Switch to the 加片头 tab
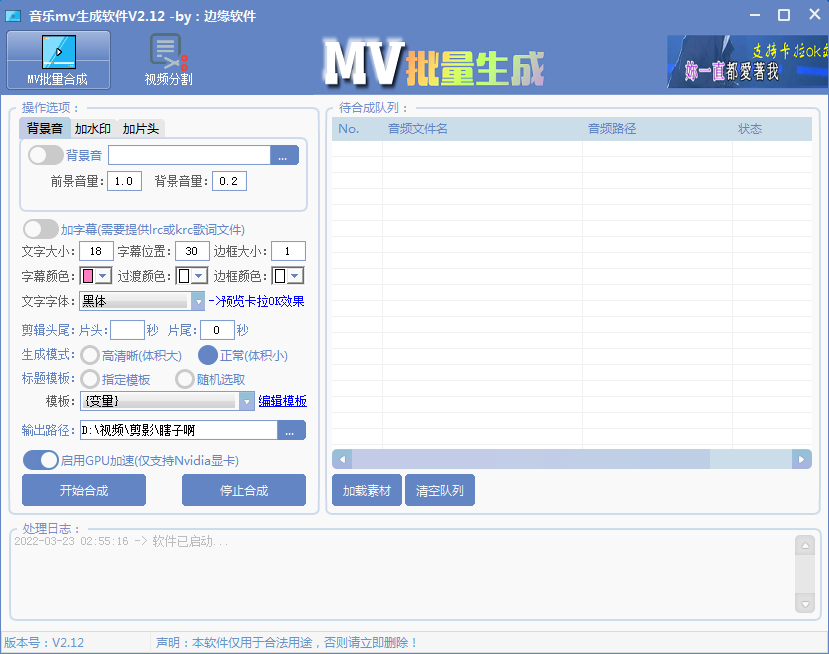Screen dimensions: 829x654 coord(140,128)
